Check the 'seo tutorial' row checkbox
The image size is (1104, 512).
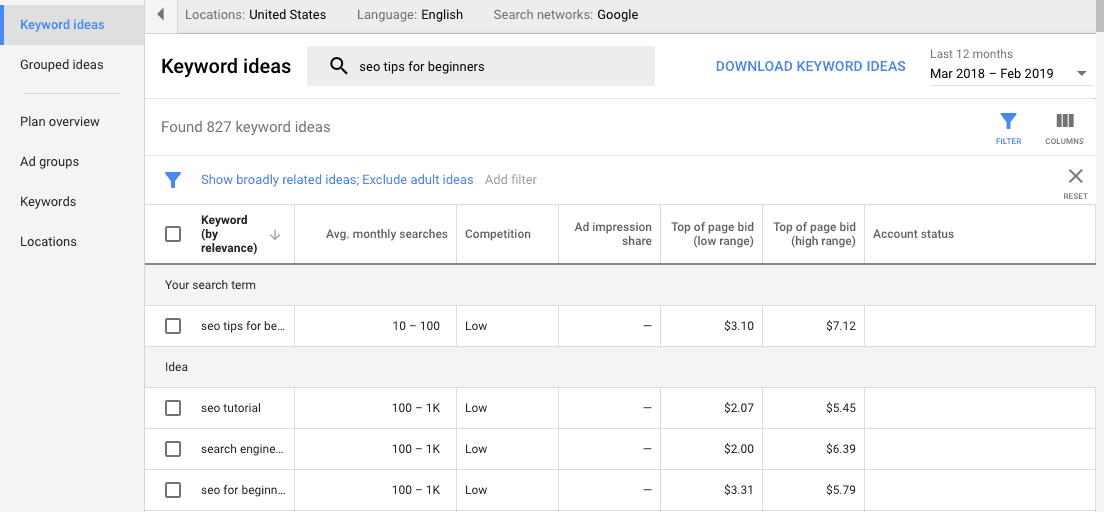173,408
